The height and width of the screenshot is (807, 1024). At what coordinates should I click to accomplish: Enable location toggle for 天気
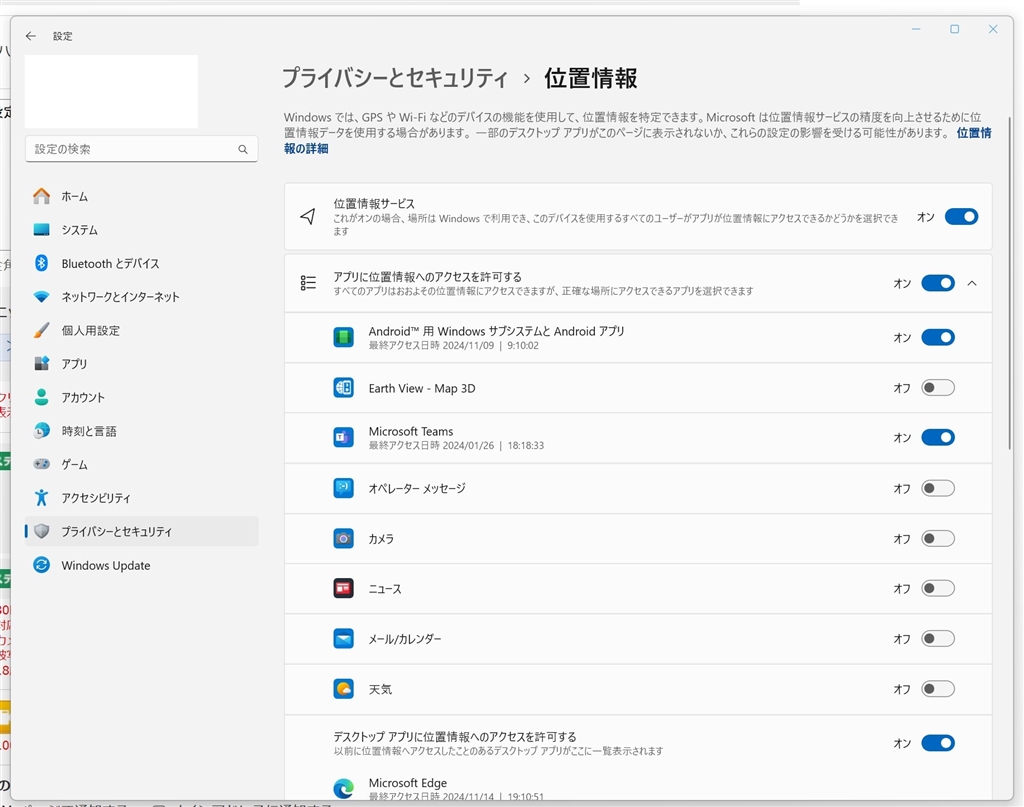click(x=938, y=689)
